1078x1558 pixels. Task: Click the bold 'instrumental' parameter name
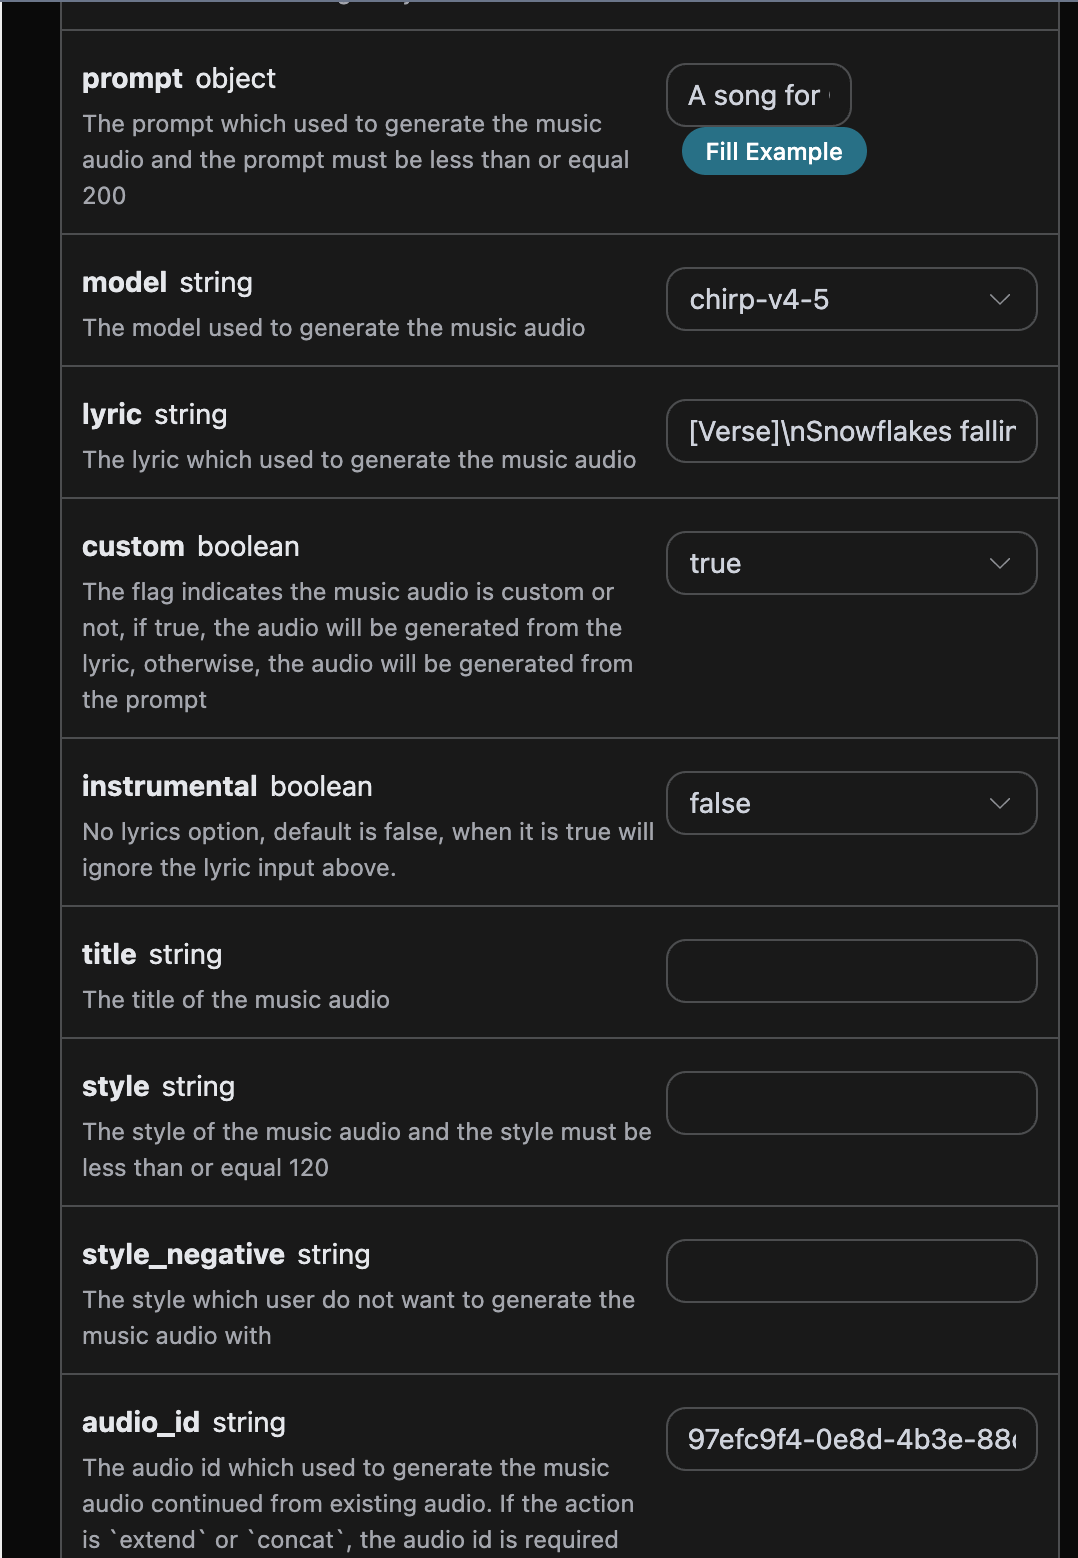pyautogui.click(x=169, y=787)
